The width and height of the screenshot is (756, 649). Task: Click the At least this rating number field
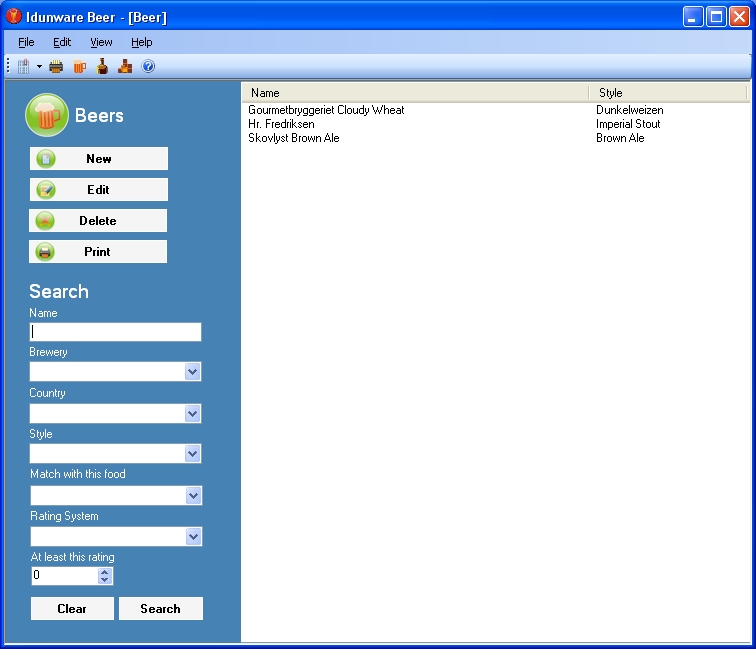(x=65, y=575)
